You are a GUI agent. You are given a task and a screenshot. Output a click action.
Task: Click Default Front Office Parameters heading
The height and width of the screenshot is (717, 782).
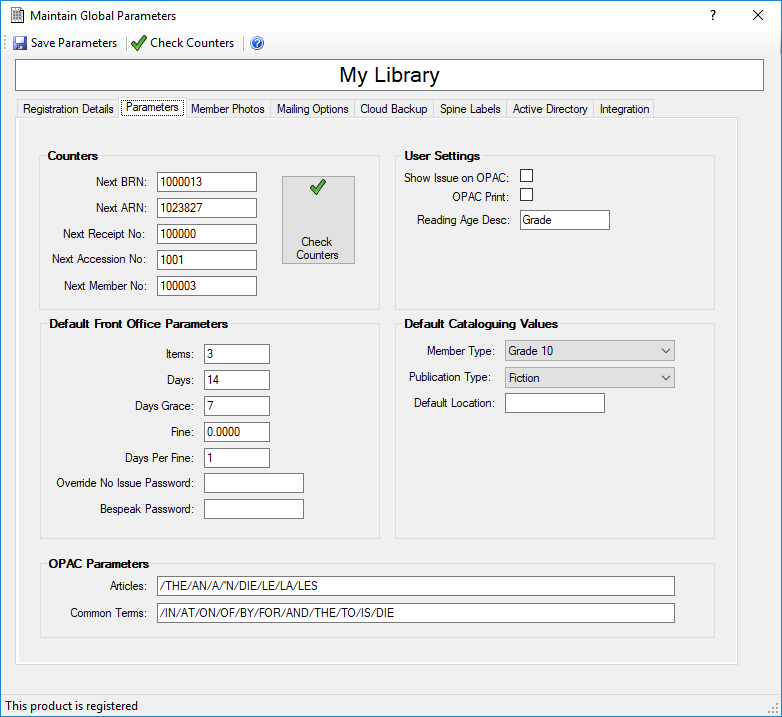(139, 324)
